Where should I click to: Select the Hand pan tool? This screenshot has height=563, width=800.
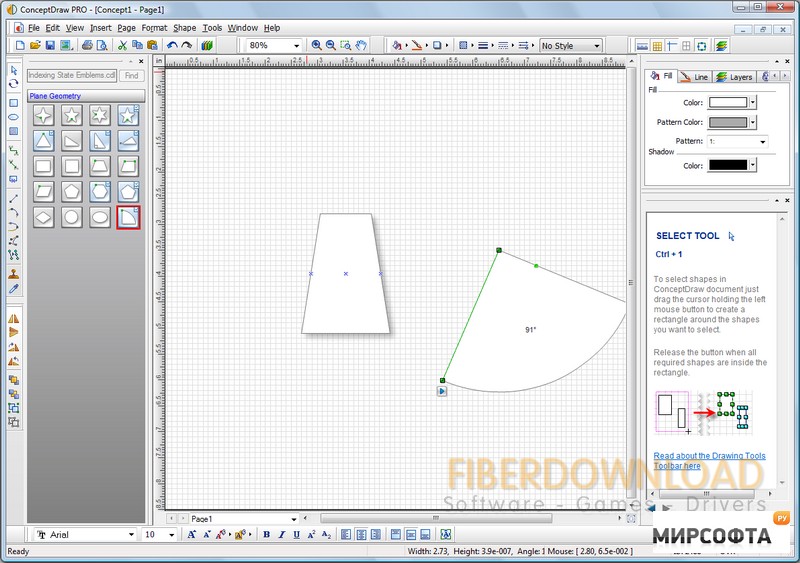click(x=361, y=45)
